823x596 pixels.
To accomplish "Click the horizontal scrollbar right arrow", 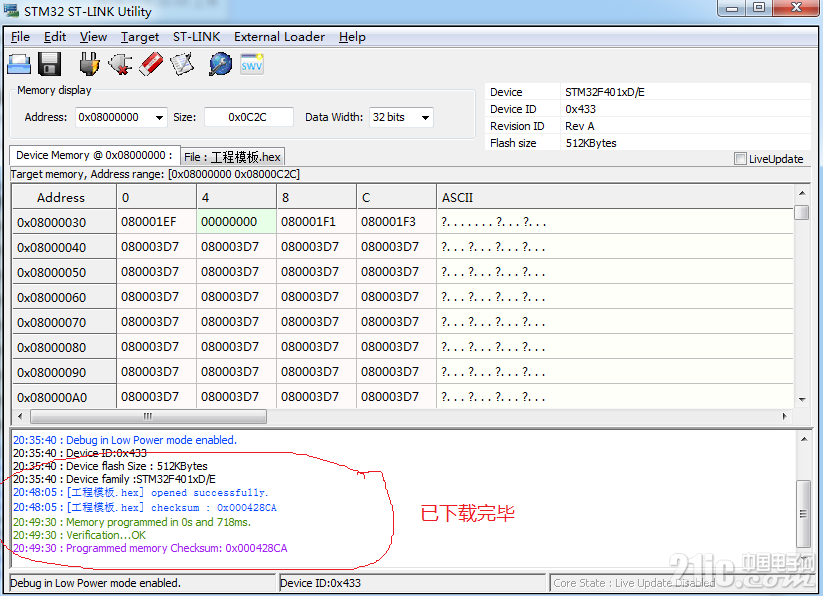I will click(785, 417).
